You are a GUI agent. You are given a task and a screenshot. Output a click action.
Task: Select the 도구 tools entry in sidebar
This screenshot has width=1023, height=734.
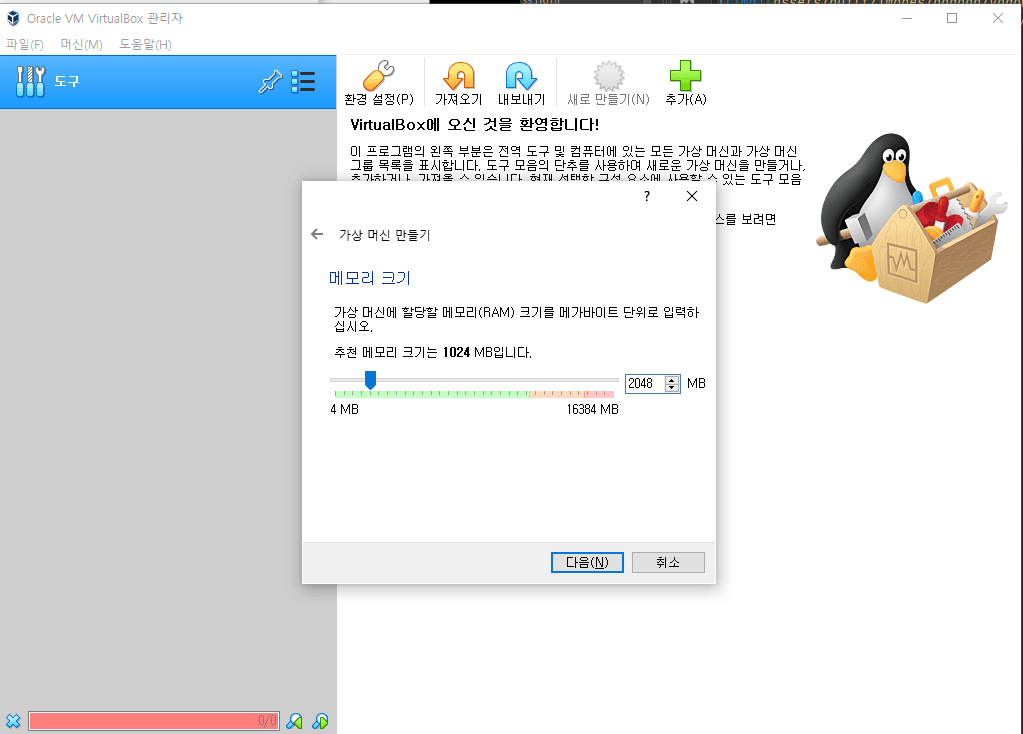pyautogui.click(x=168, y=82)
